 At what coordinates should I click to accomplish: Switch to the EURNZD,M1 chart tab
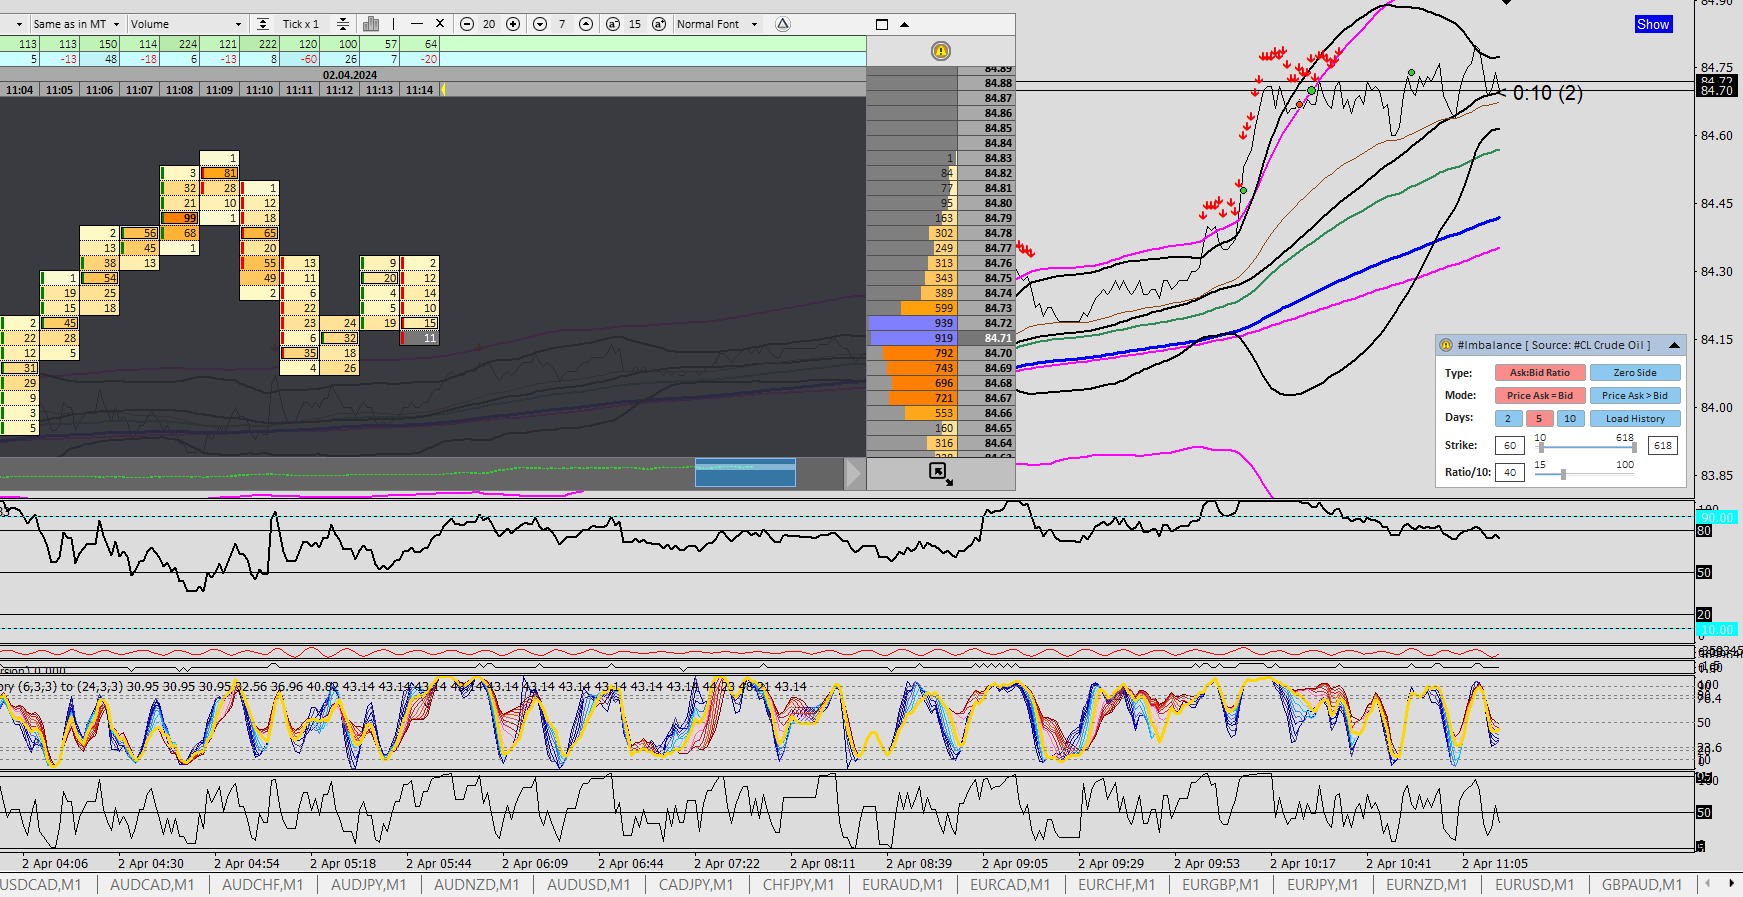point(1427,885)
